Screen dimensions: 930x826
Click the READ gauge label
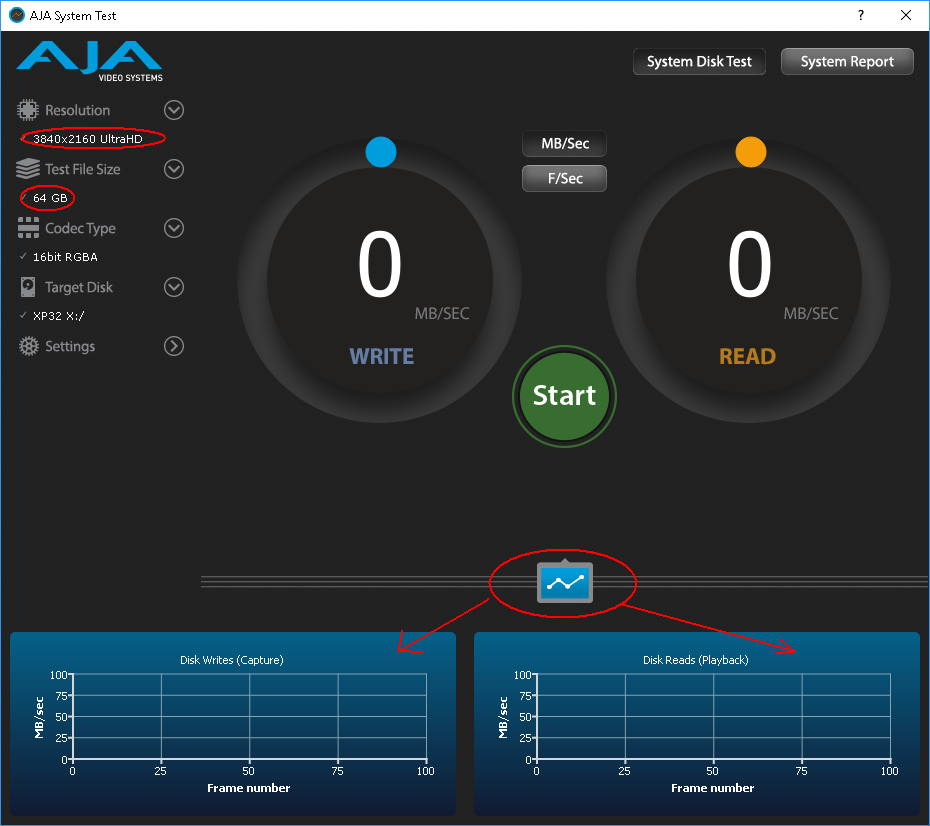[747, 356]
